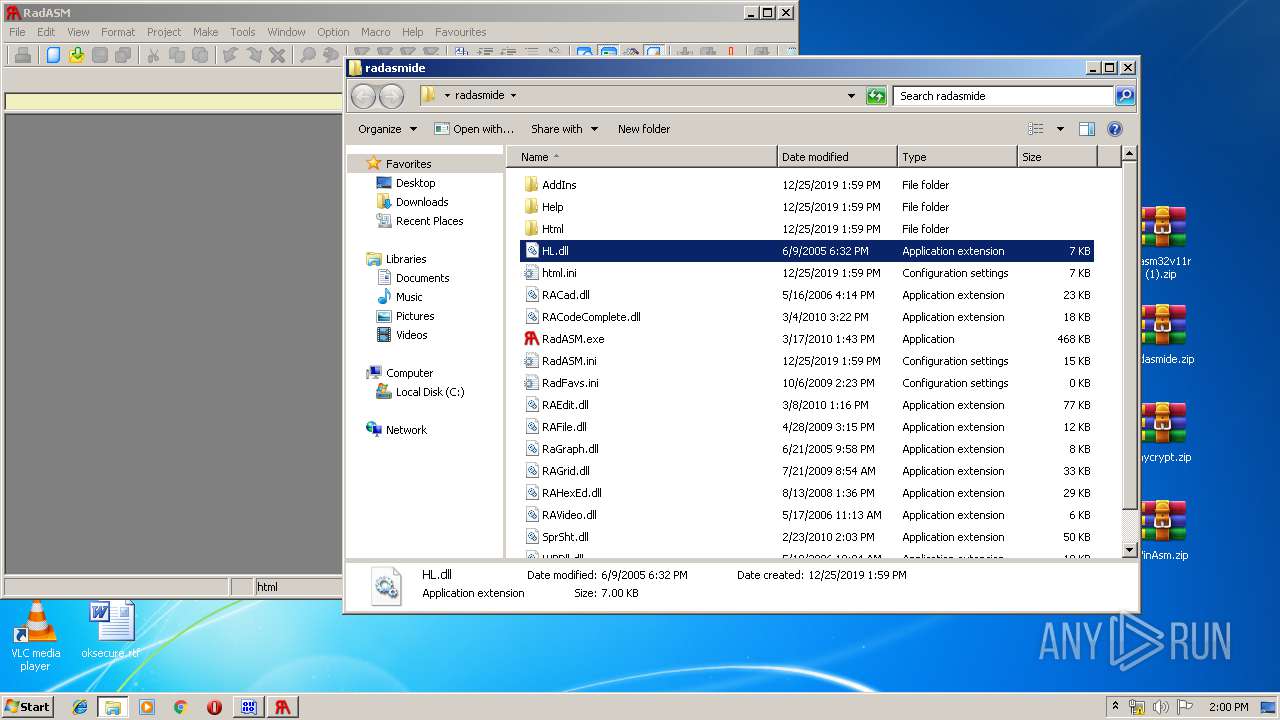Open Google Chrome from the taskbar

pos(180,707)
